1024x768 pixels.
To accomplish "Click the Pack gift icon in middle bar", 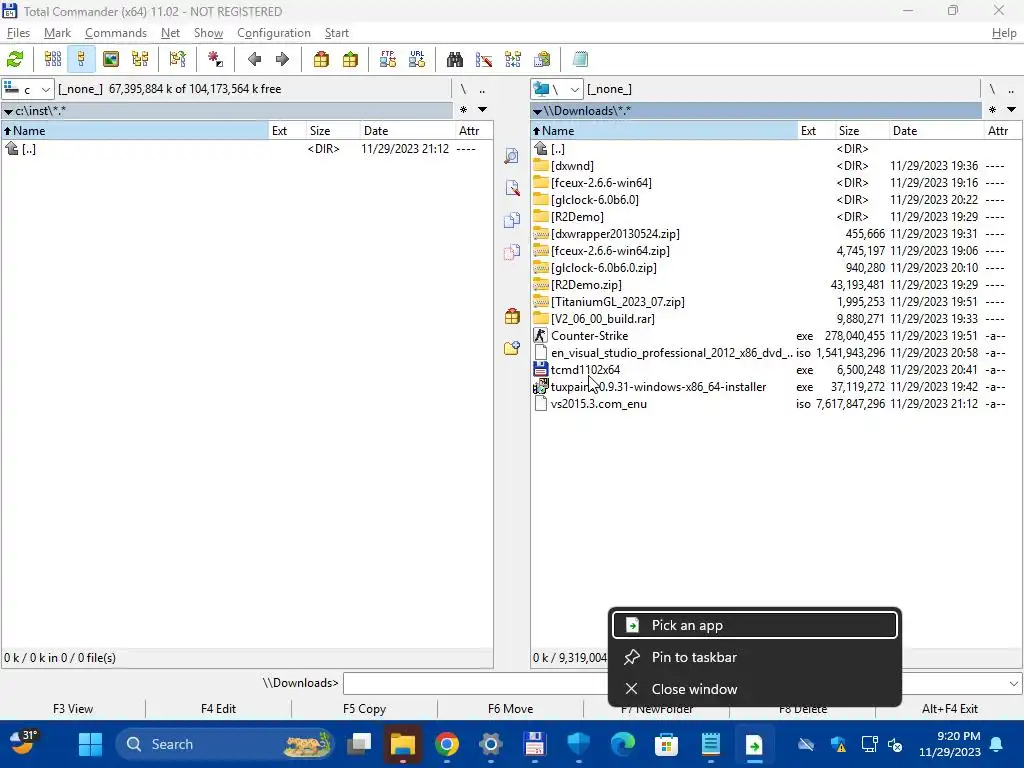I will (x=512, y=317).
